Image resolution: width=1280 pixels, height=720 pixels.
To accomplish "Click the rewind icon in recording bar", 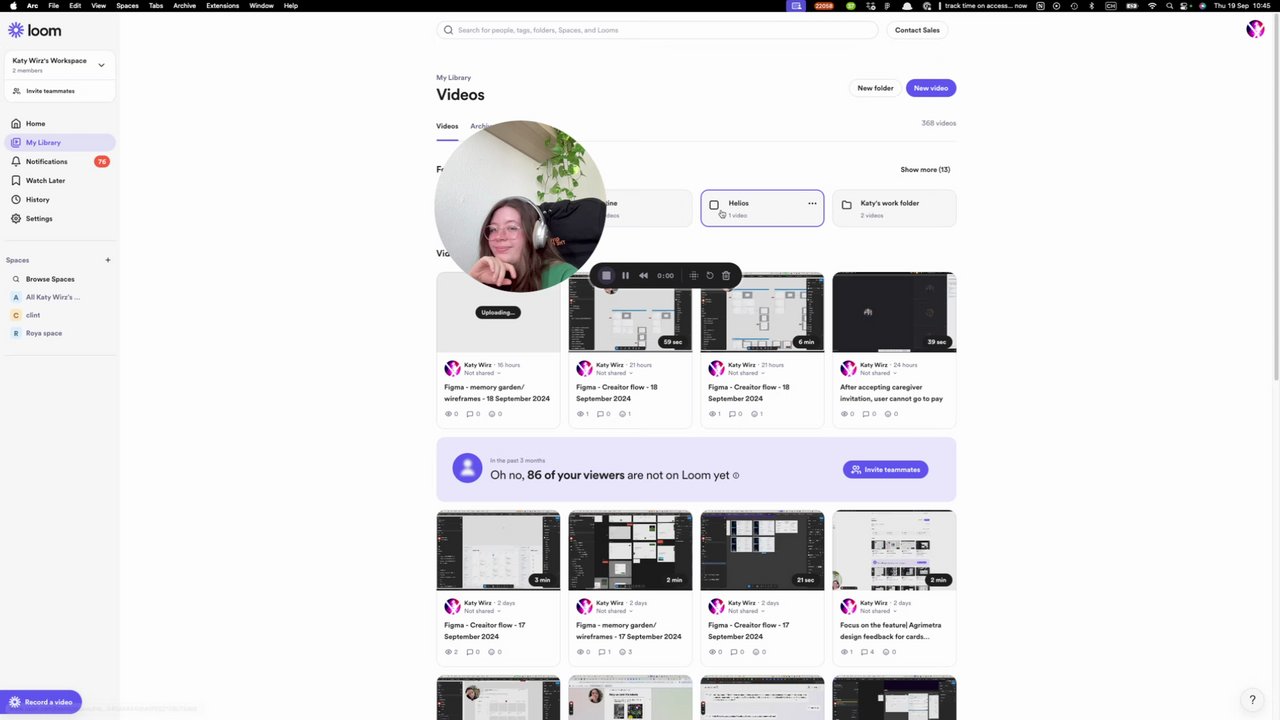I will [643, 275].
